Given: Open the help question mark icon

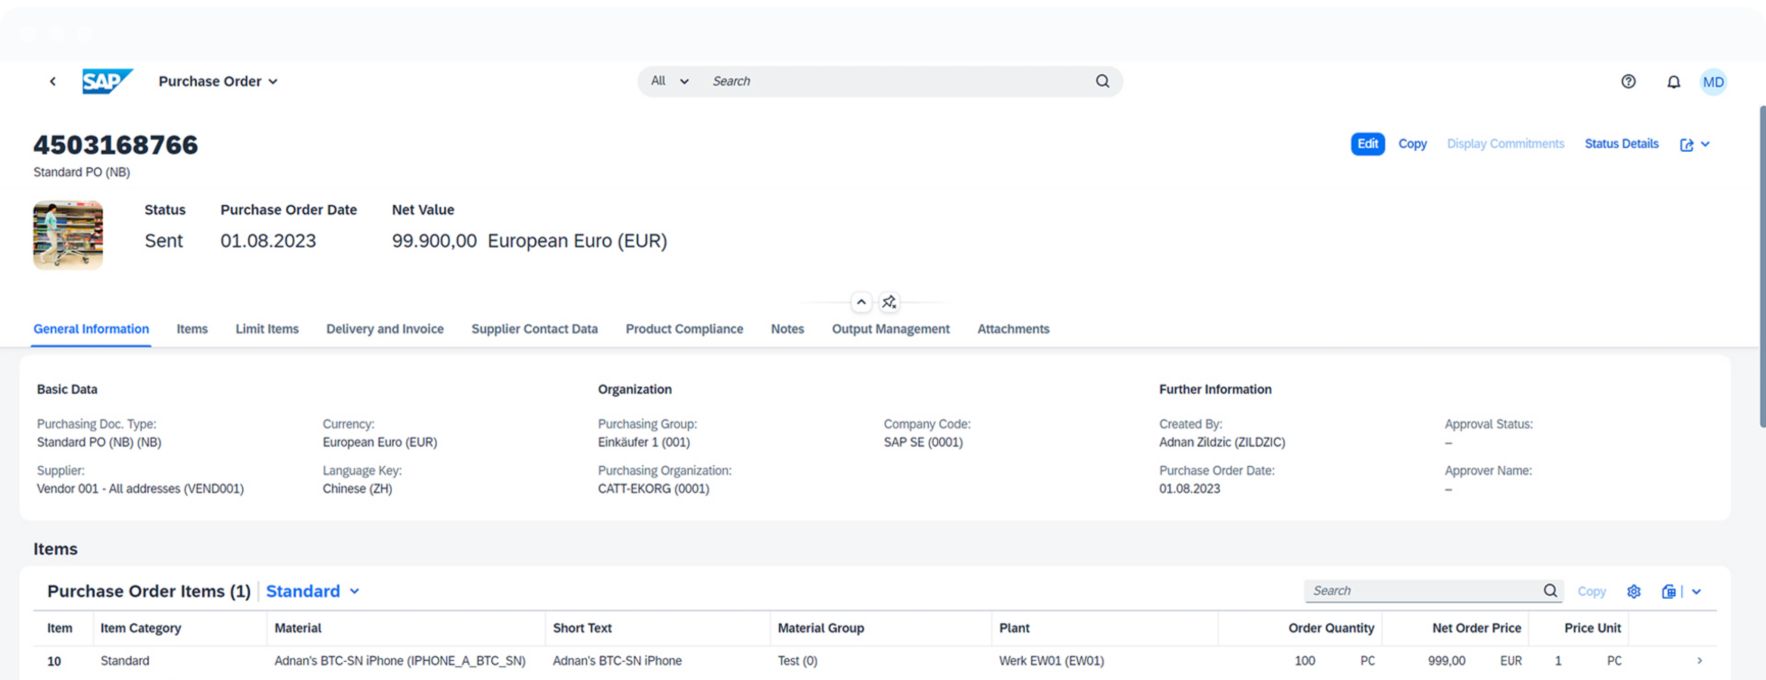Looking at the screenshot, I should coord(1628,82).
